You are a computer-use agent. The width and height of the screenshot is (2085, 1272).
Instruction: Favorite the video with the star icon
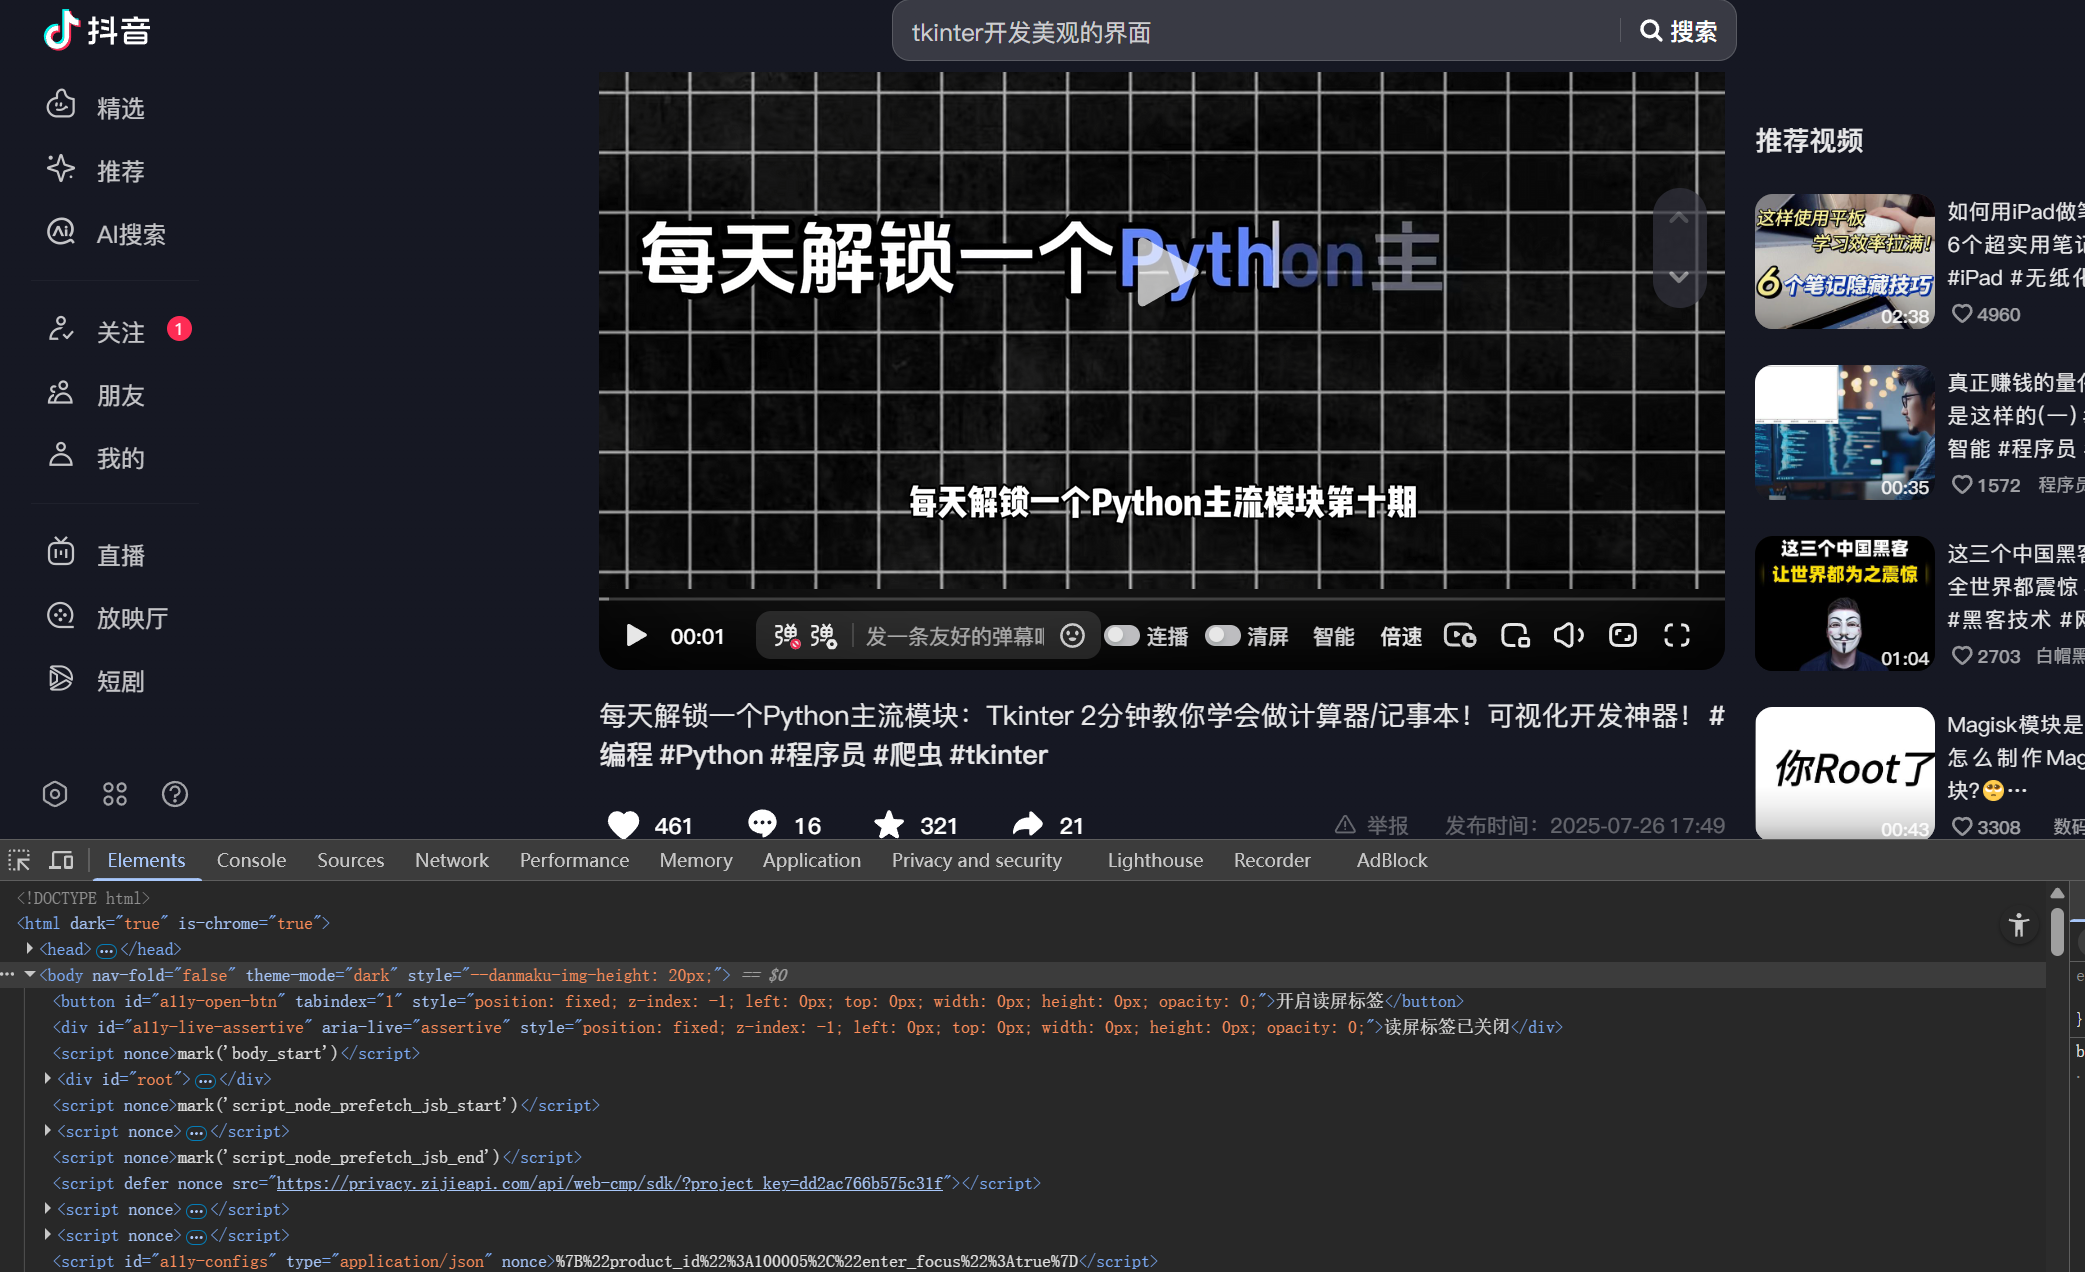pos(888,825)
